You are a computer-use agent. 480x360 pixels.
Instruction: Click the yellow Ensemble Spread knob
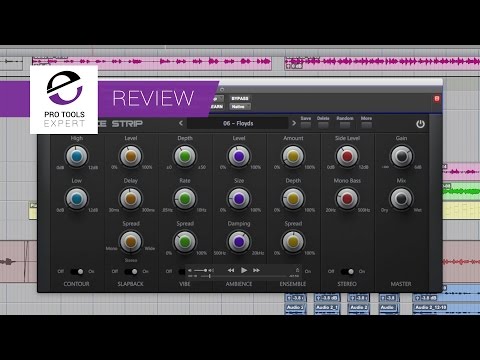pyautogui.click(x=293, y=242)
